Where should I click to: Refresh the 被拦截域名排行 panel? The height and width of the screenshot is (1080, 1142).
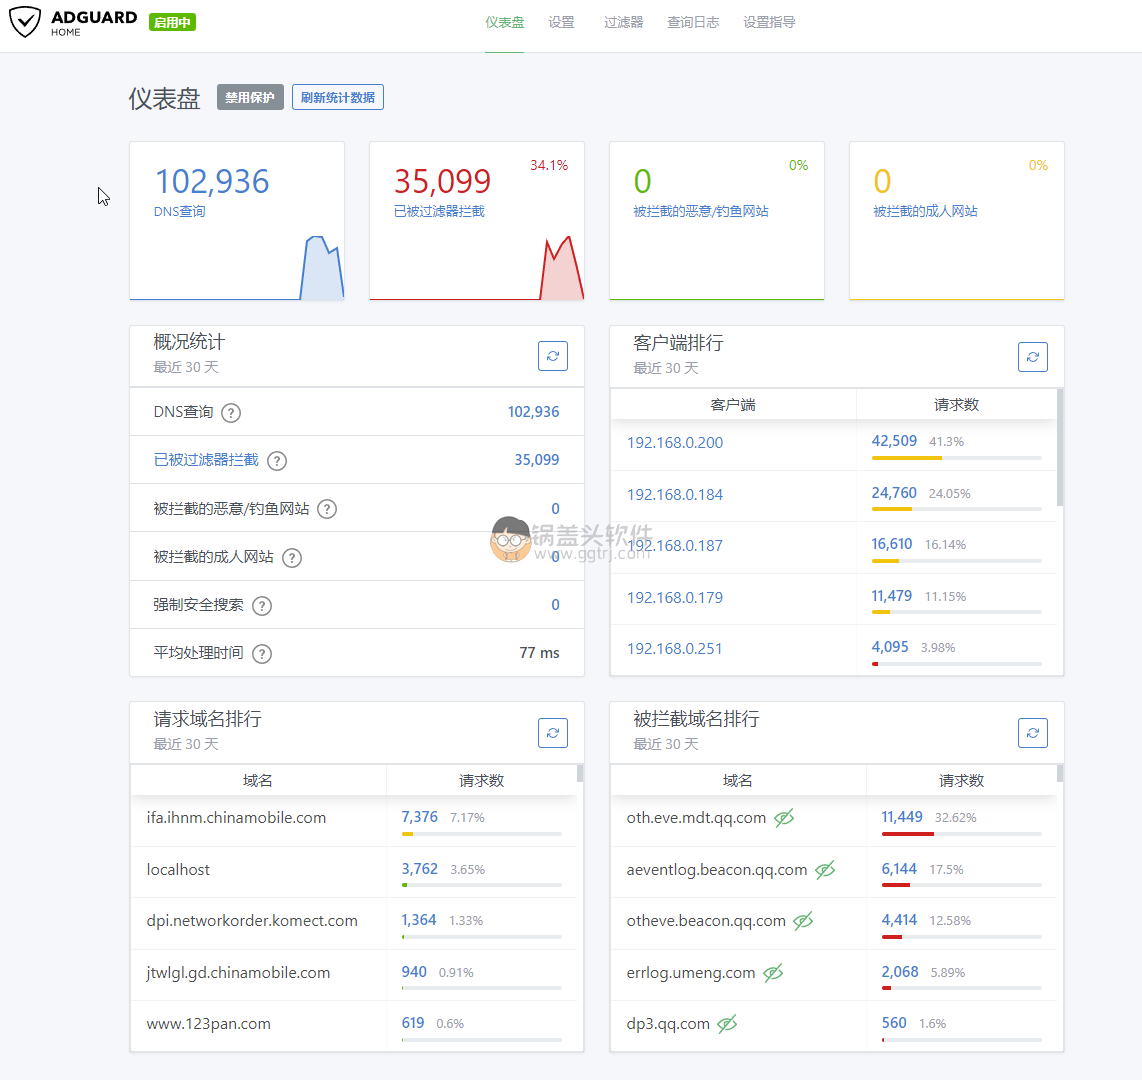[1032, 732]
